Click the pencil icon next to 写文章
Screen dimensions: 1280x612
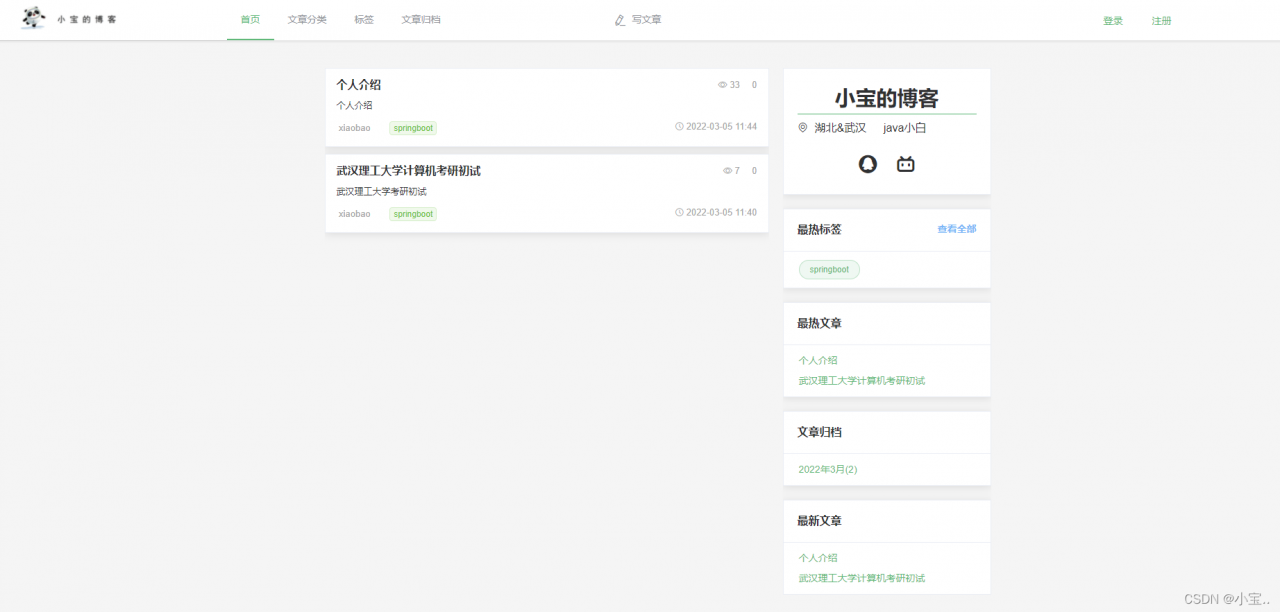point(619,19)
